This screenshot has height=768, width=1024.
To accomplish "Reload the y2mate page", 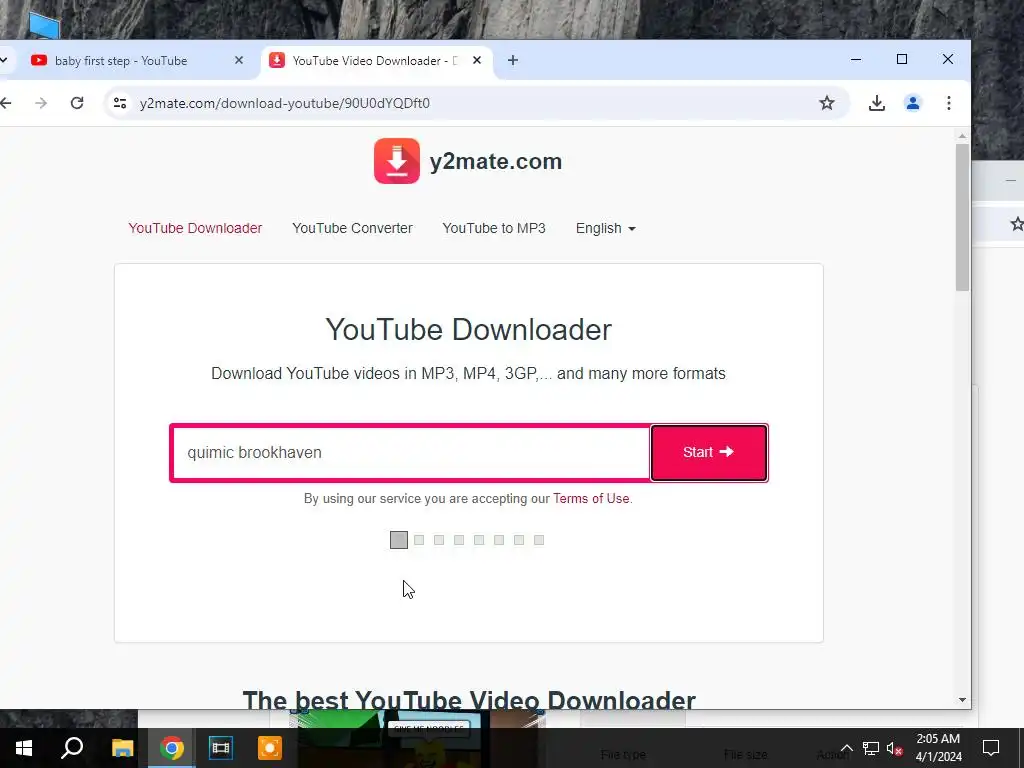I will click(x=77, y=103).
